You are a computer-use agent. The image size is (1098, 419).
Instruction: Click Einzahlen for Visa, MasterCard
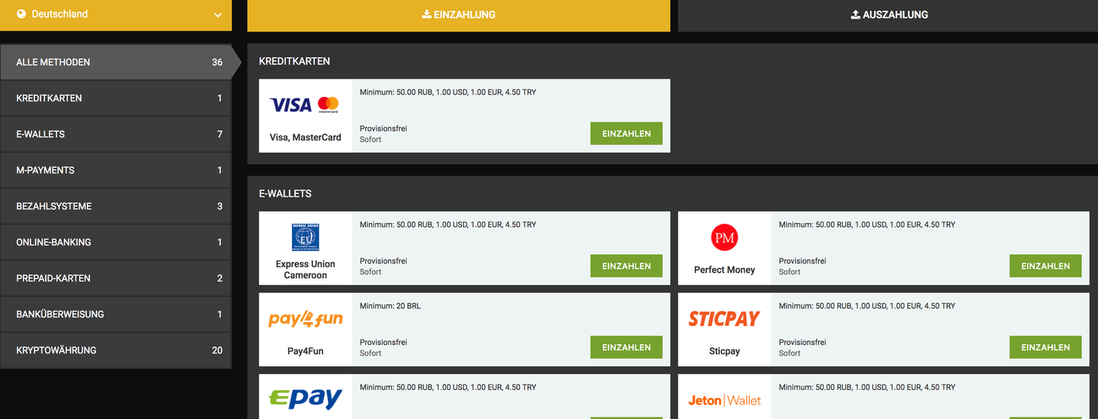(626, 133)
